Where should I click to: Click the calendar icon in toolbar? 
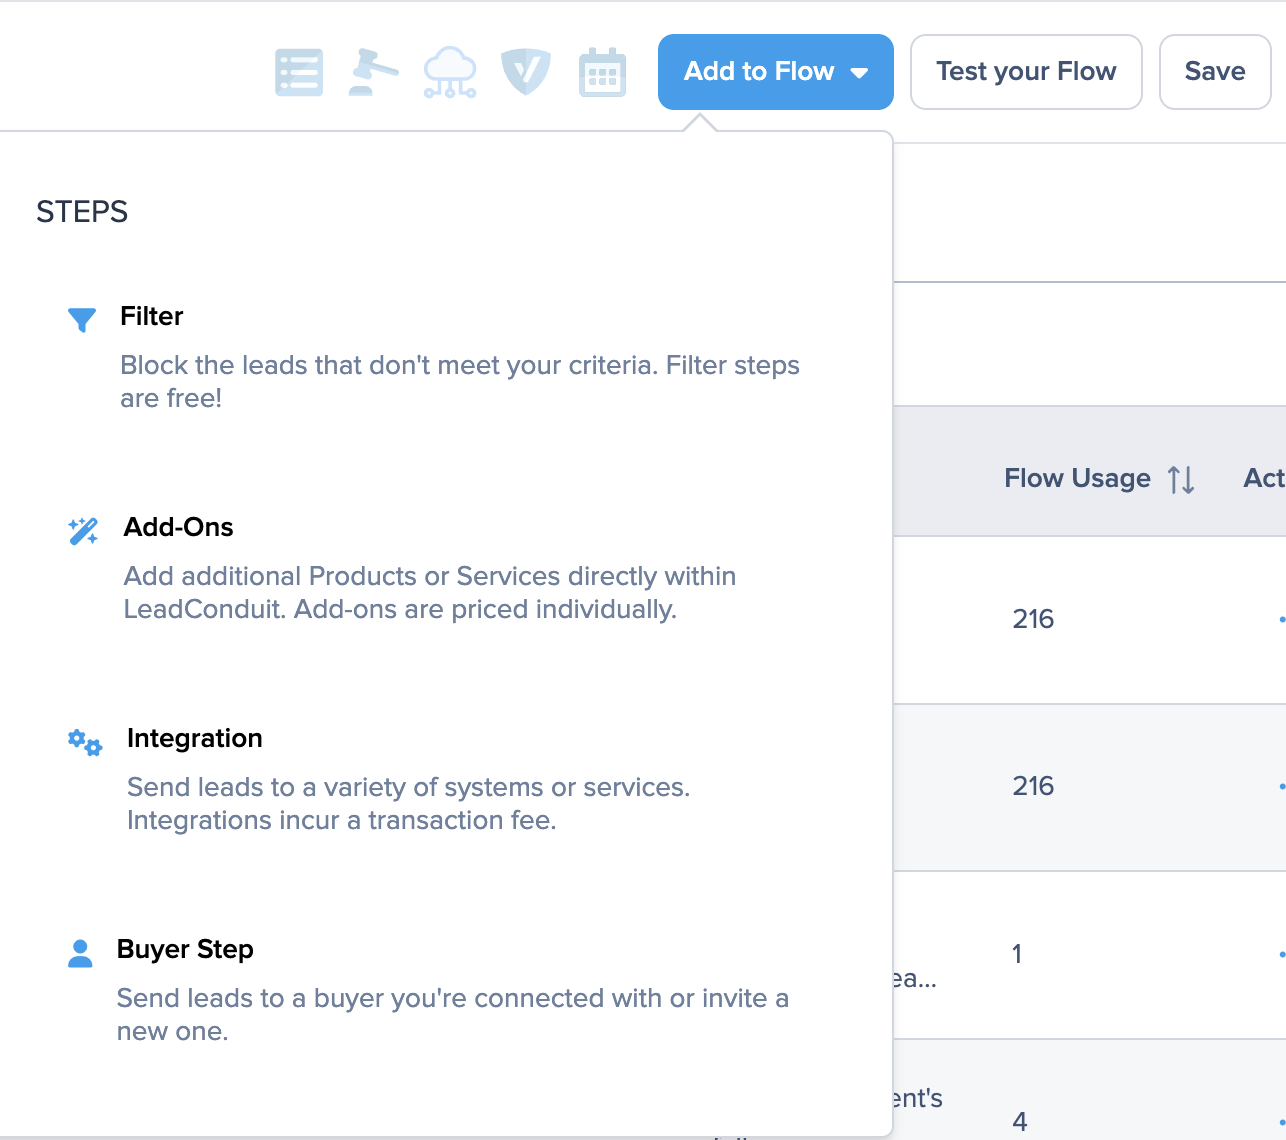[x=602, y=72]
